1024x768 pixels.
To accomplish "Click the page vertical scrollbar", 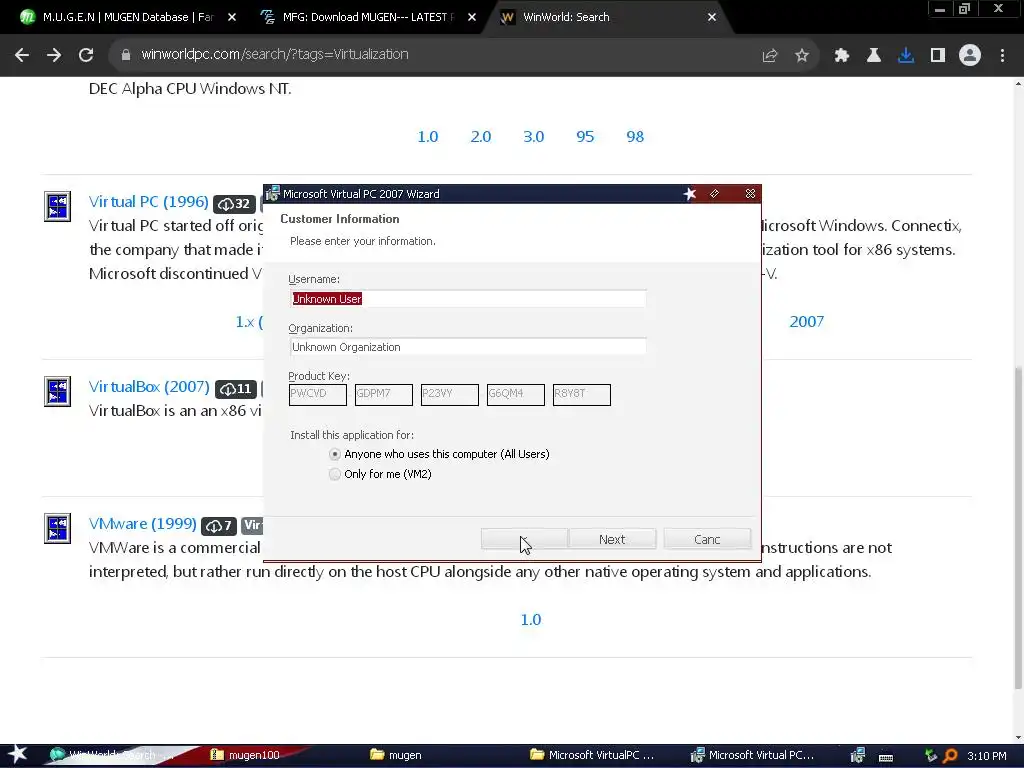I will pyautogui.click(x=1018, y=528).
